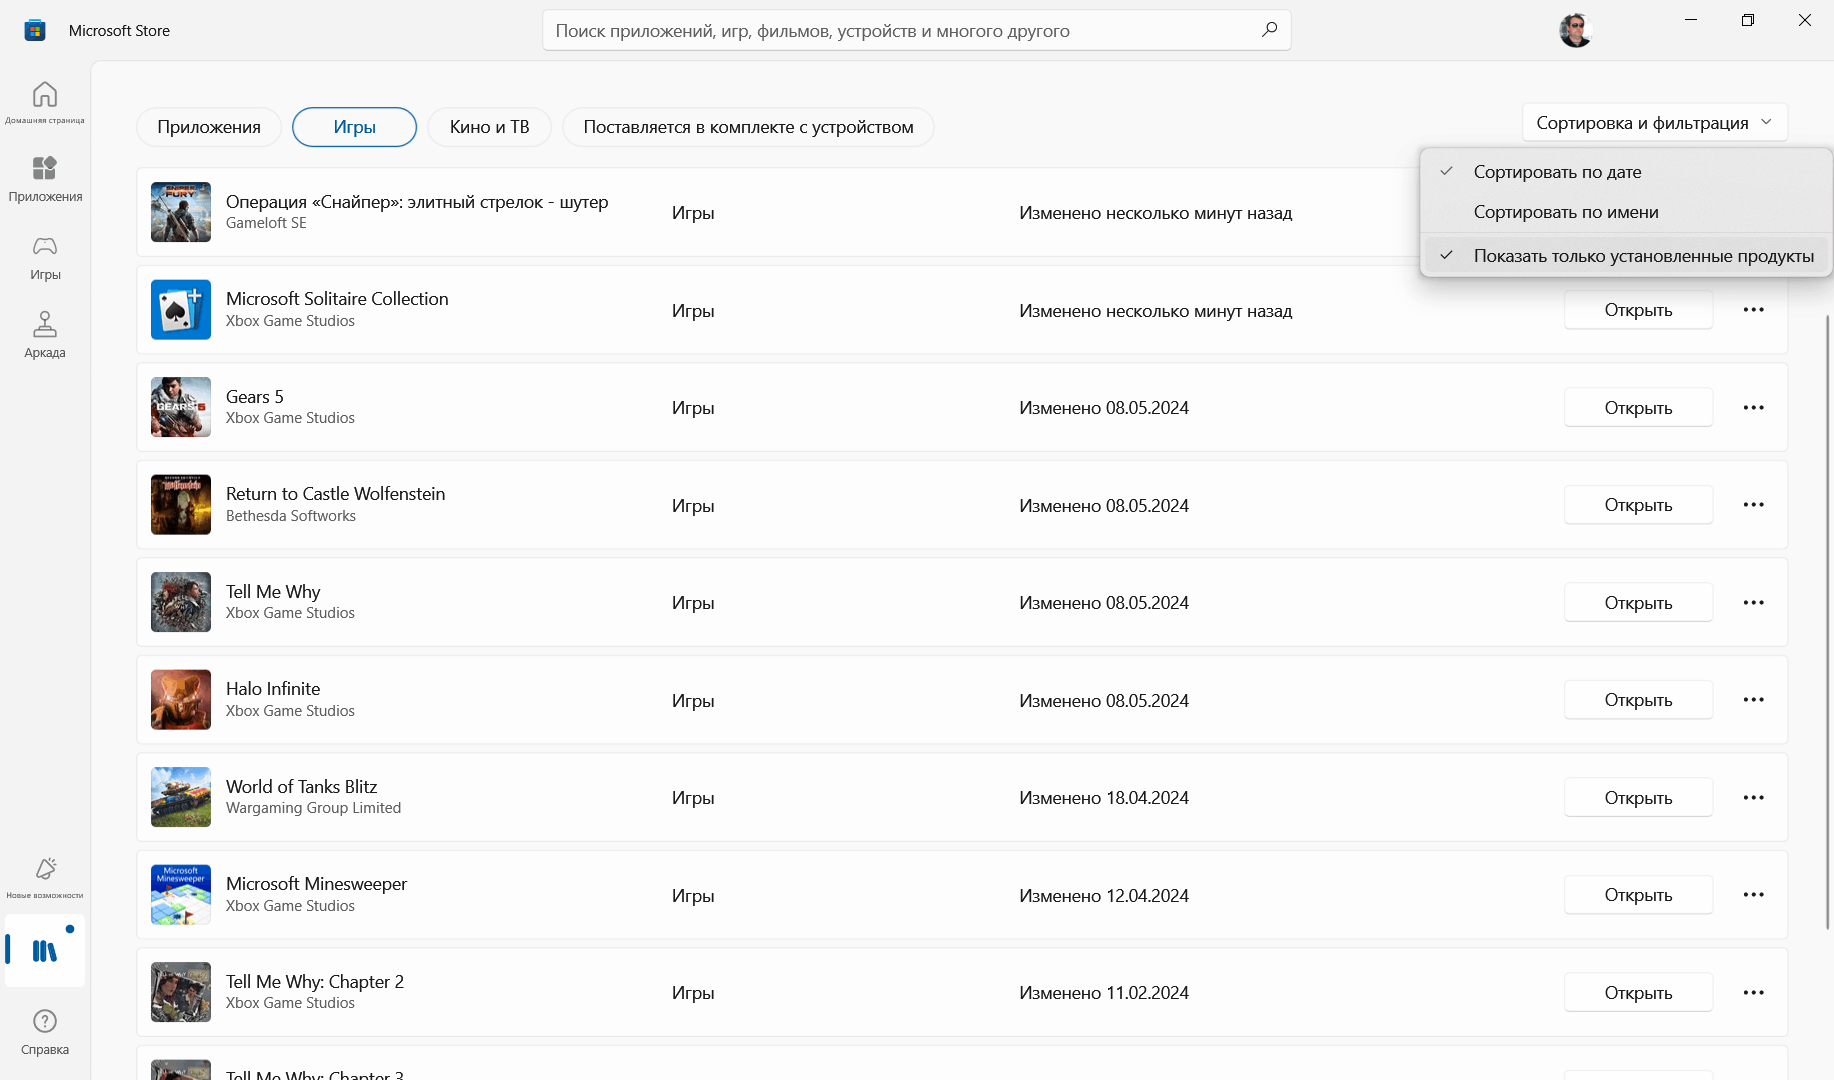This screenshot has width=1834, height=1080.
Task: Click Открыть for Tell Me Why: Chapter 2
Action: click(1638, 993)
